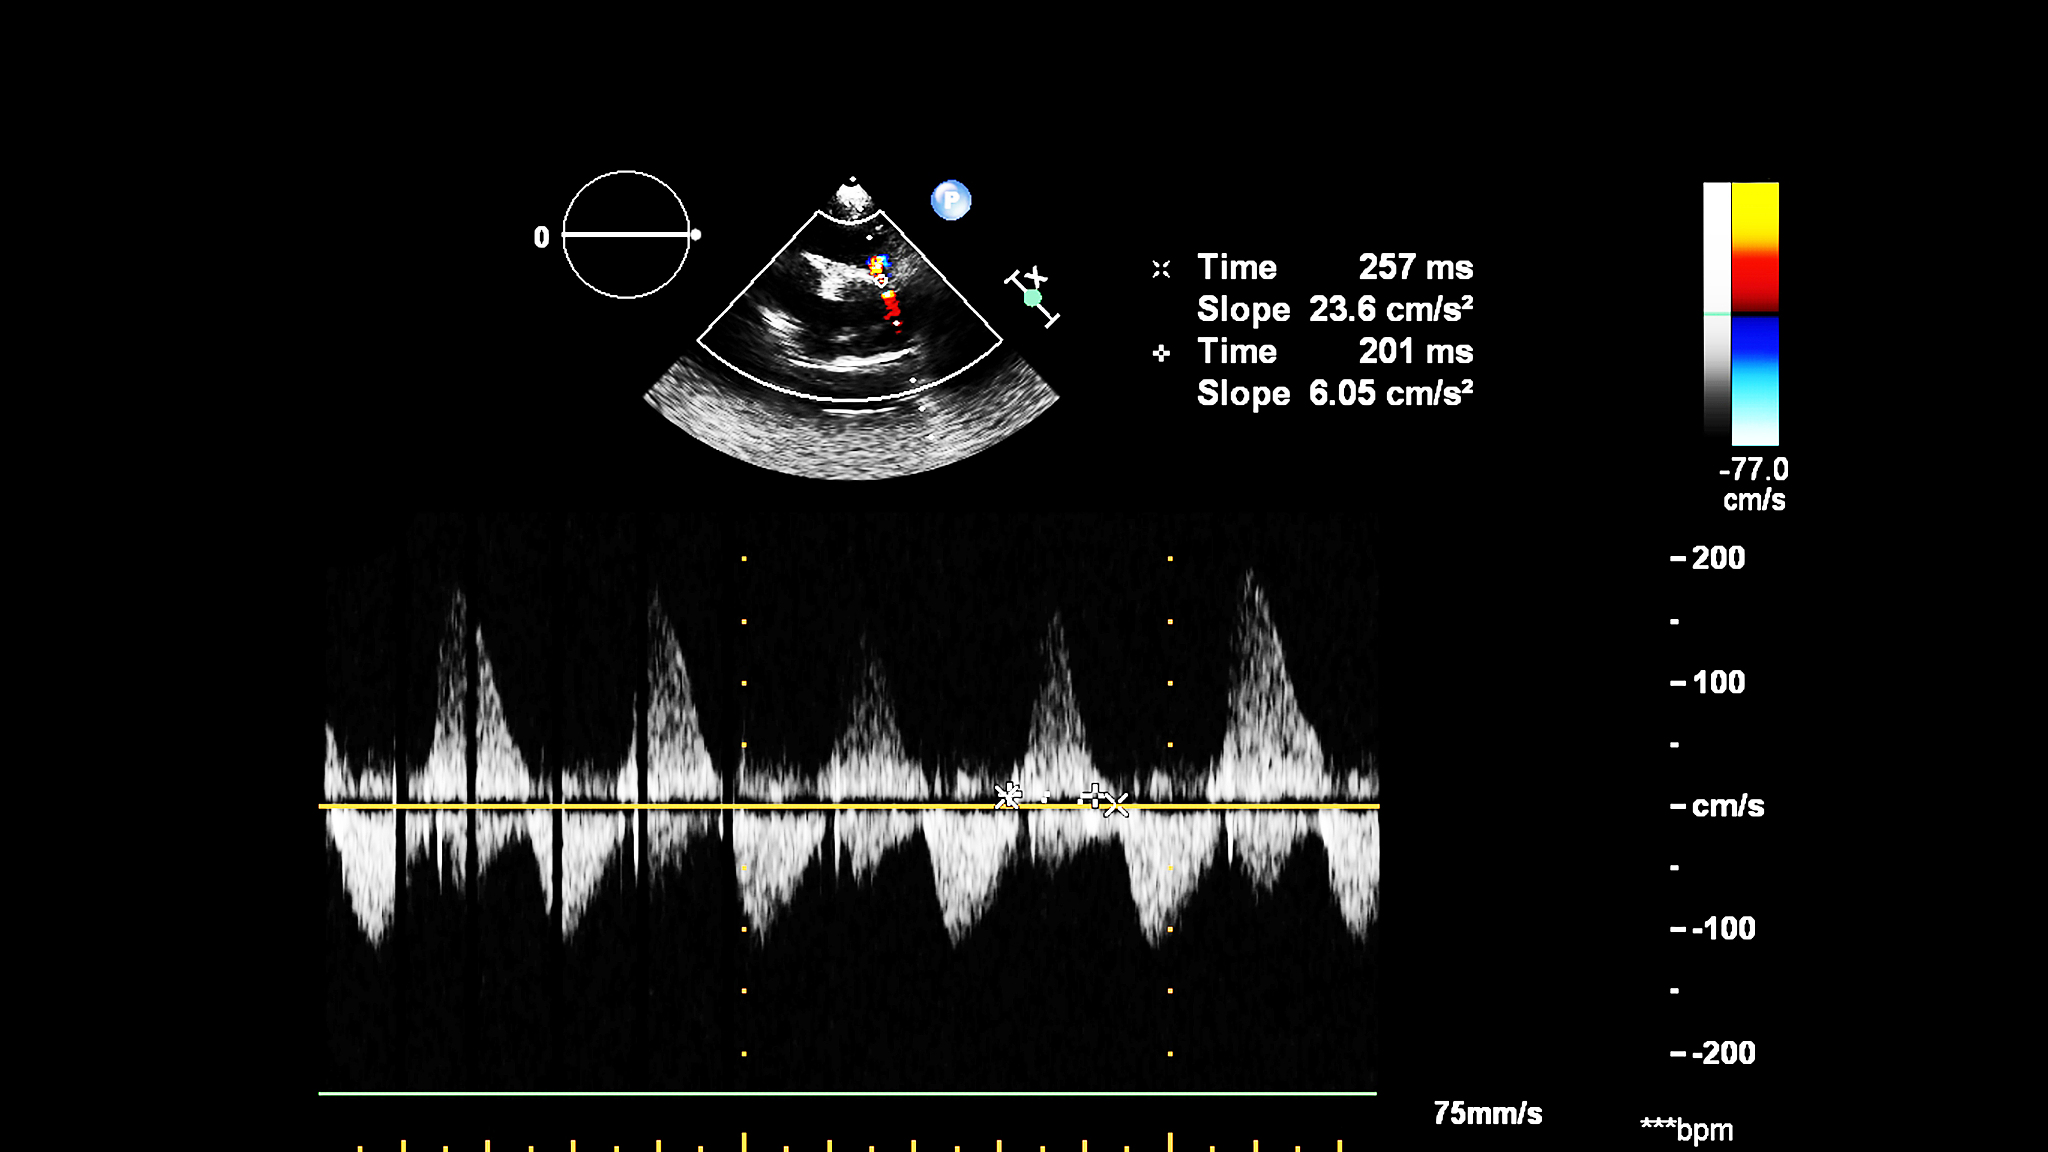This screenshot has height=1152, width=2048.
Task: Select the plus-shaped caliper on the Doppler baseline
Action: tap(1094, 797)
